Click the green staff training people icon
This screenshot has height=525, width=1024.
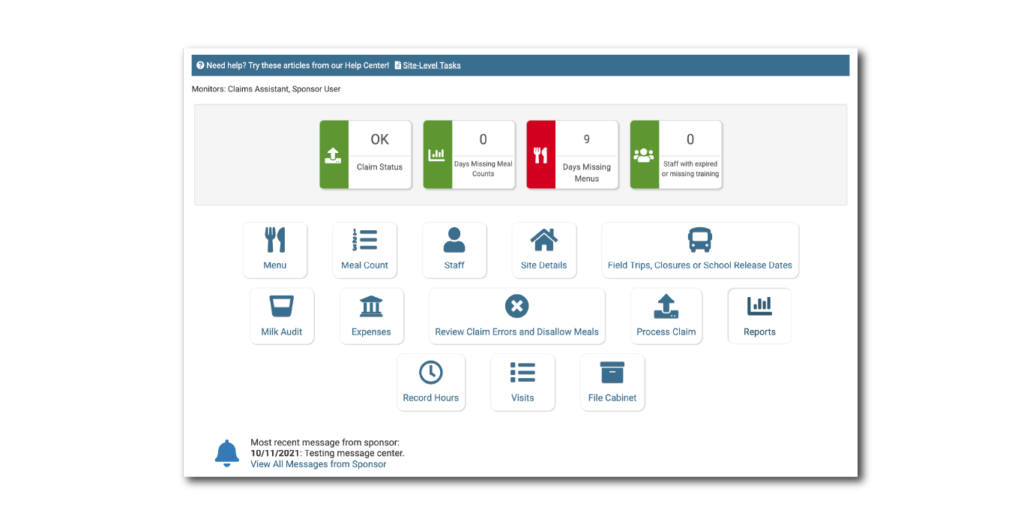644,155
